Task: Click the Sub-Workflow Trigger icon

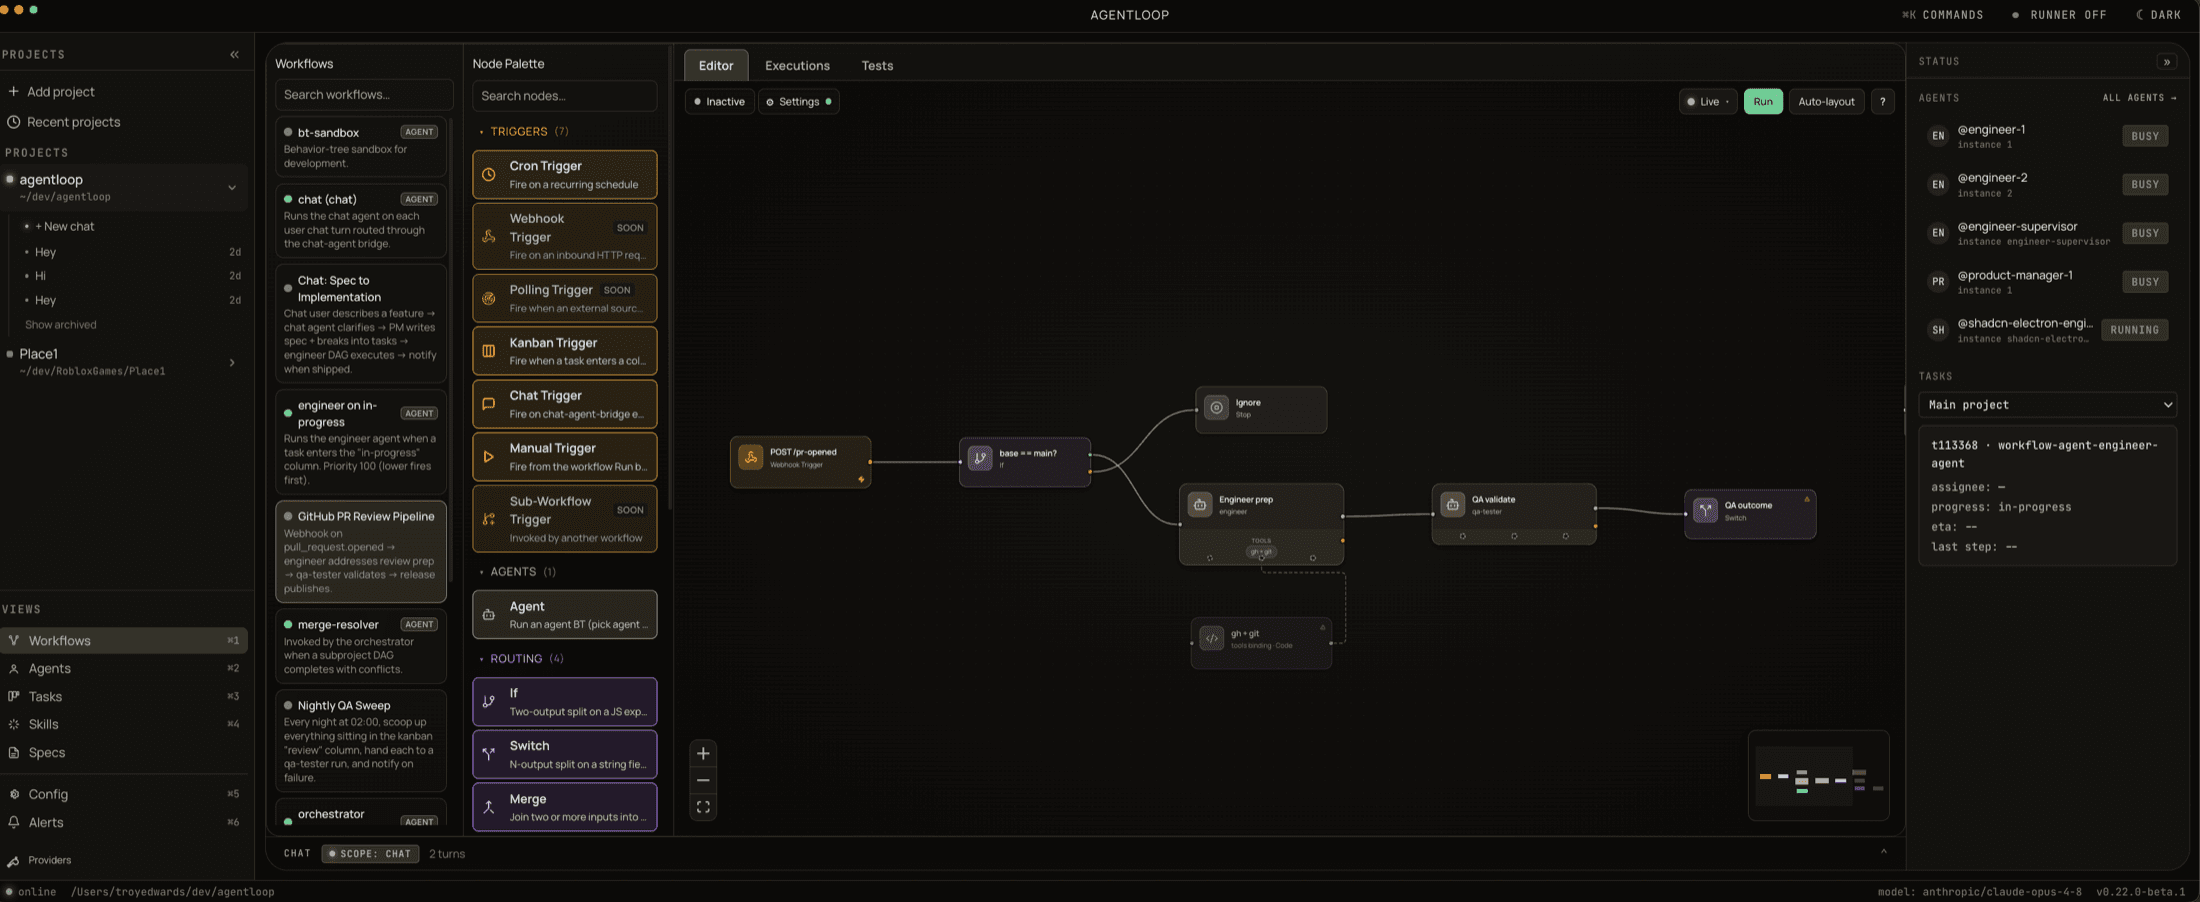Action: [489, 519]
